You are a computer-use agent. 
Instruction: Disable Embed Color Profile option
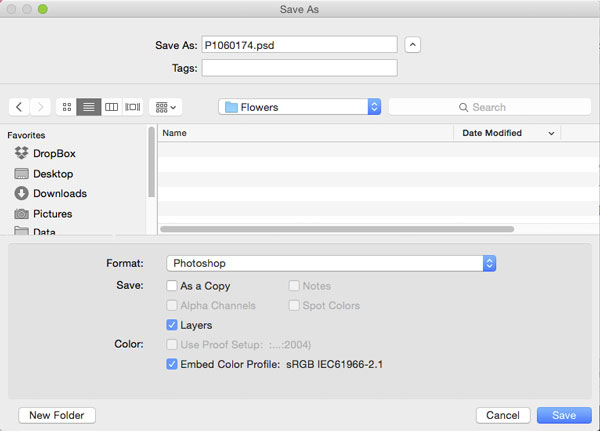[x=173, y=365]
